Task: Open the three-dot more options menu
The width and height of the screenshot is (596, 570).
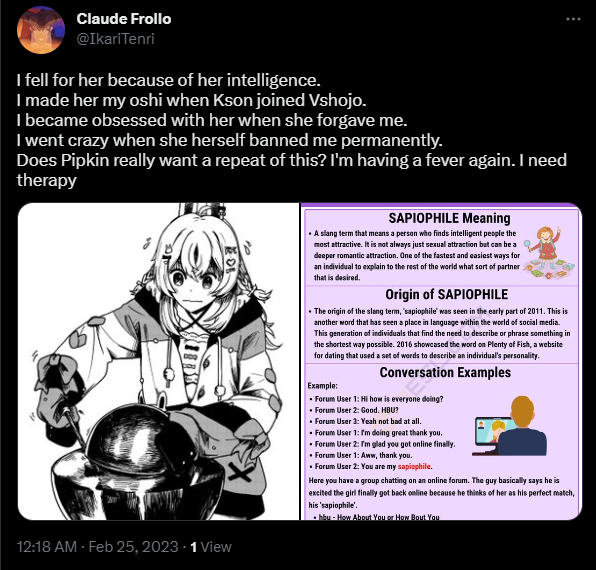Action: tap(573, 19)
